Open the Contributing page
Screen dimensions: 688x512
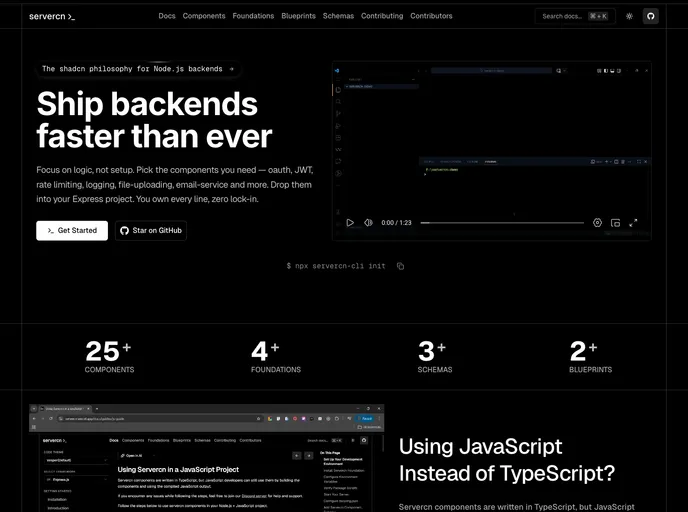point(382,16)
